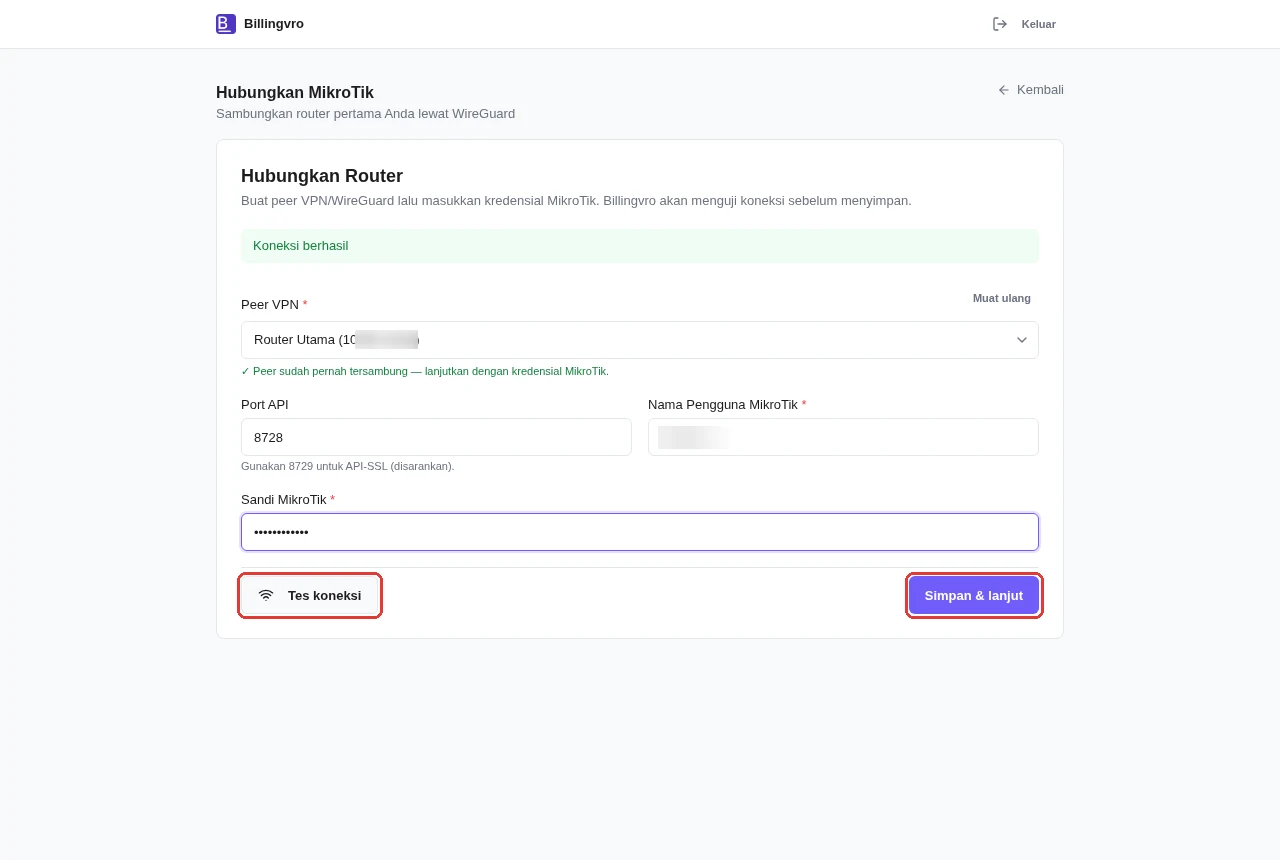Focus the Port API field showing 8728

coord(436,437)
